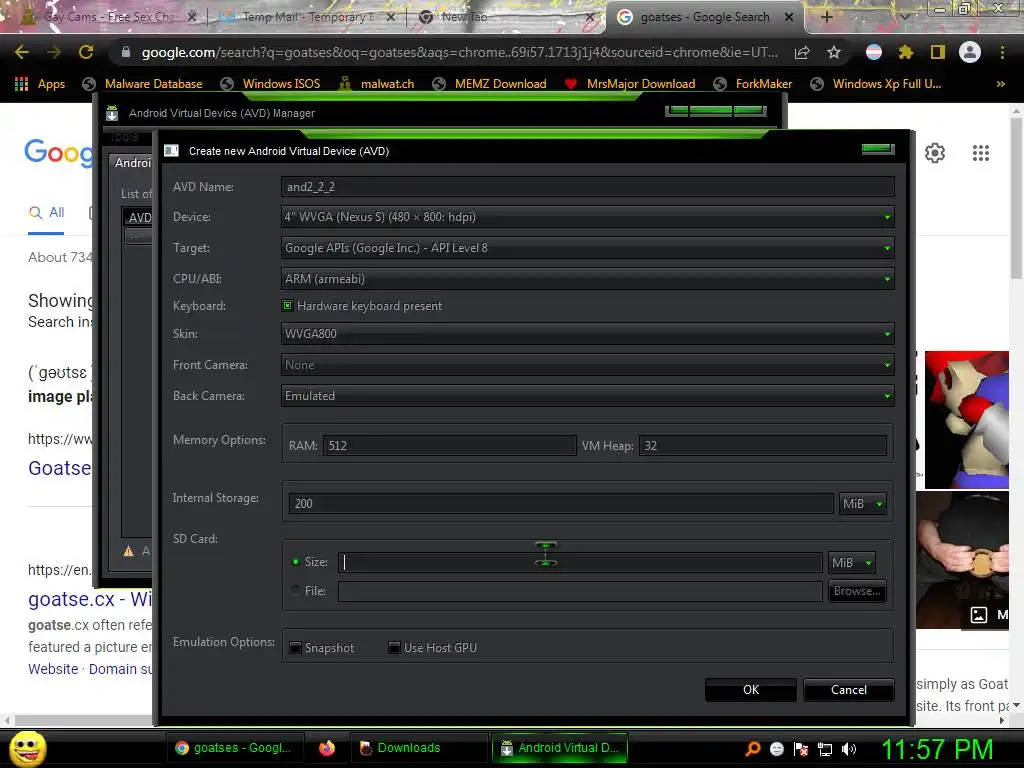This screenshot has width=1024, height=768.
Task: Open the Google apps grid icon
Action: tap(981, 153)
